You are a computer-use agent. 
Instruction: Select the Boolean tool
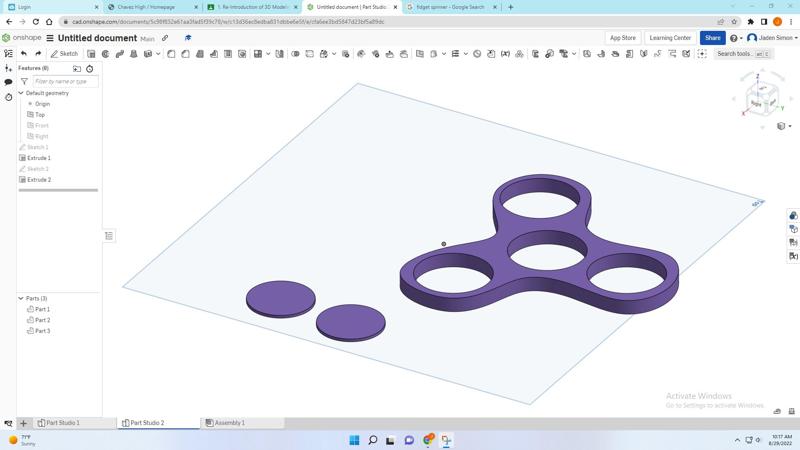(x=295, y=54)
